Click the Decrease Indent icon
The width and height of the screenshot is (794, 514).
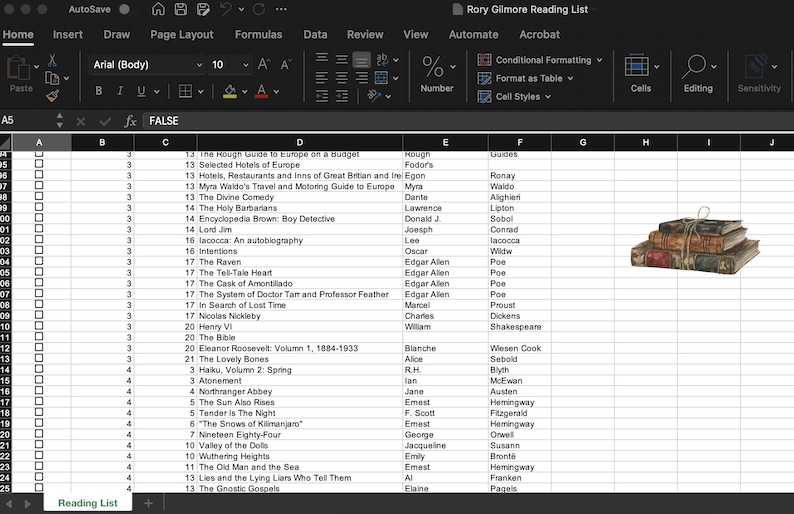[322, 96]
